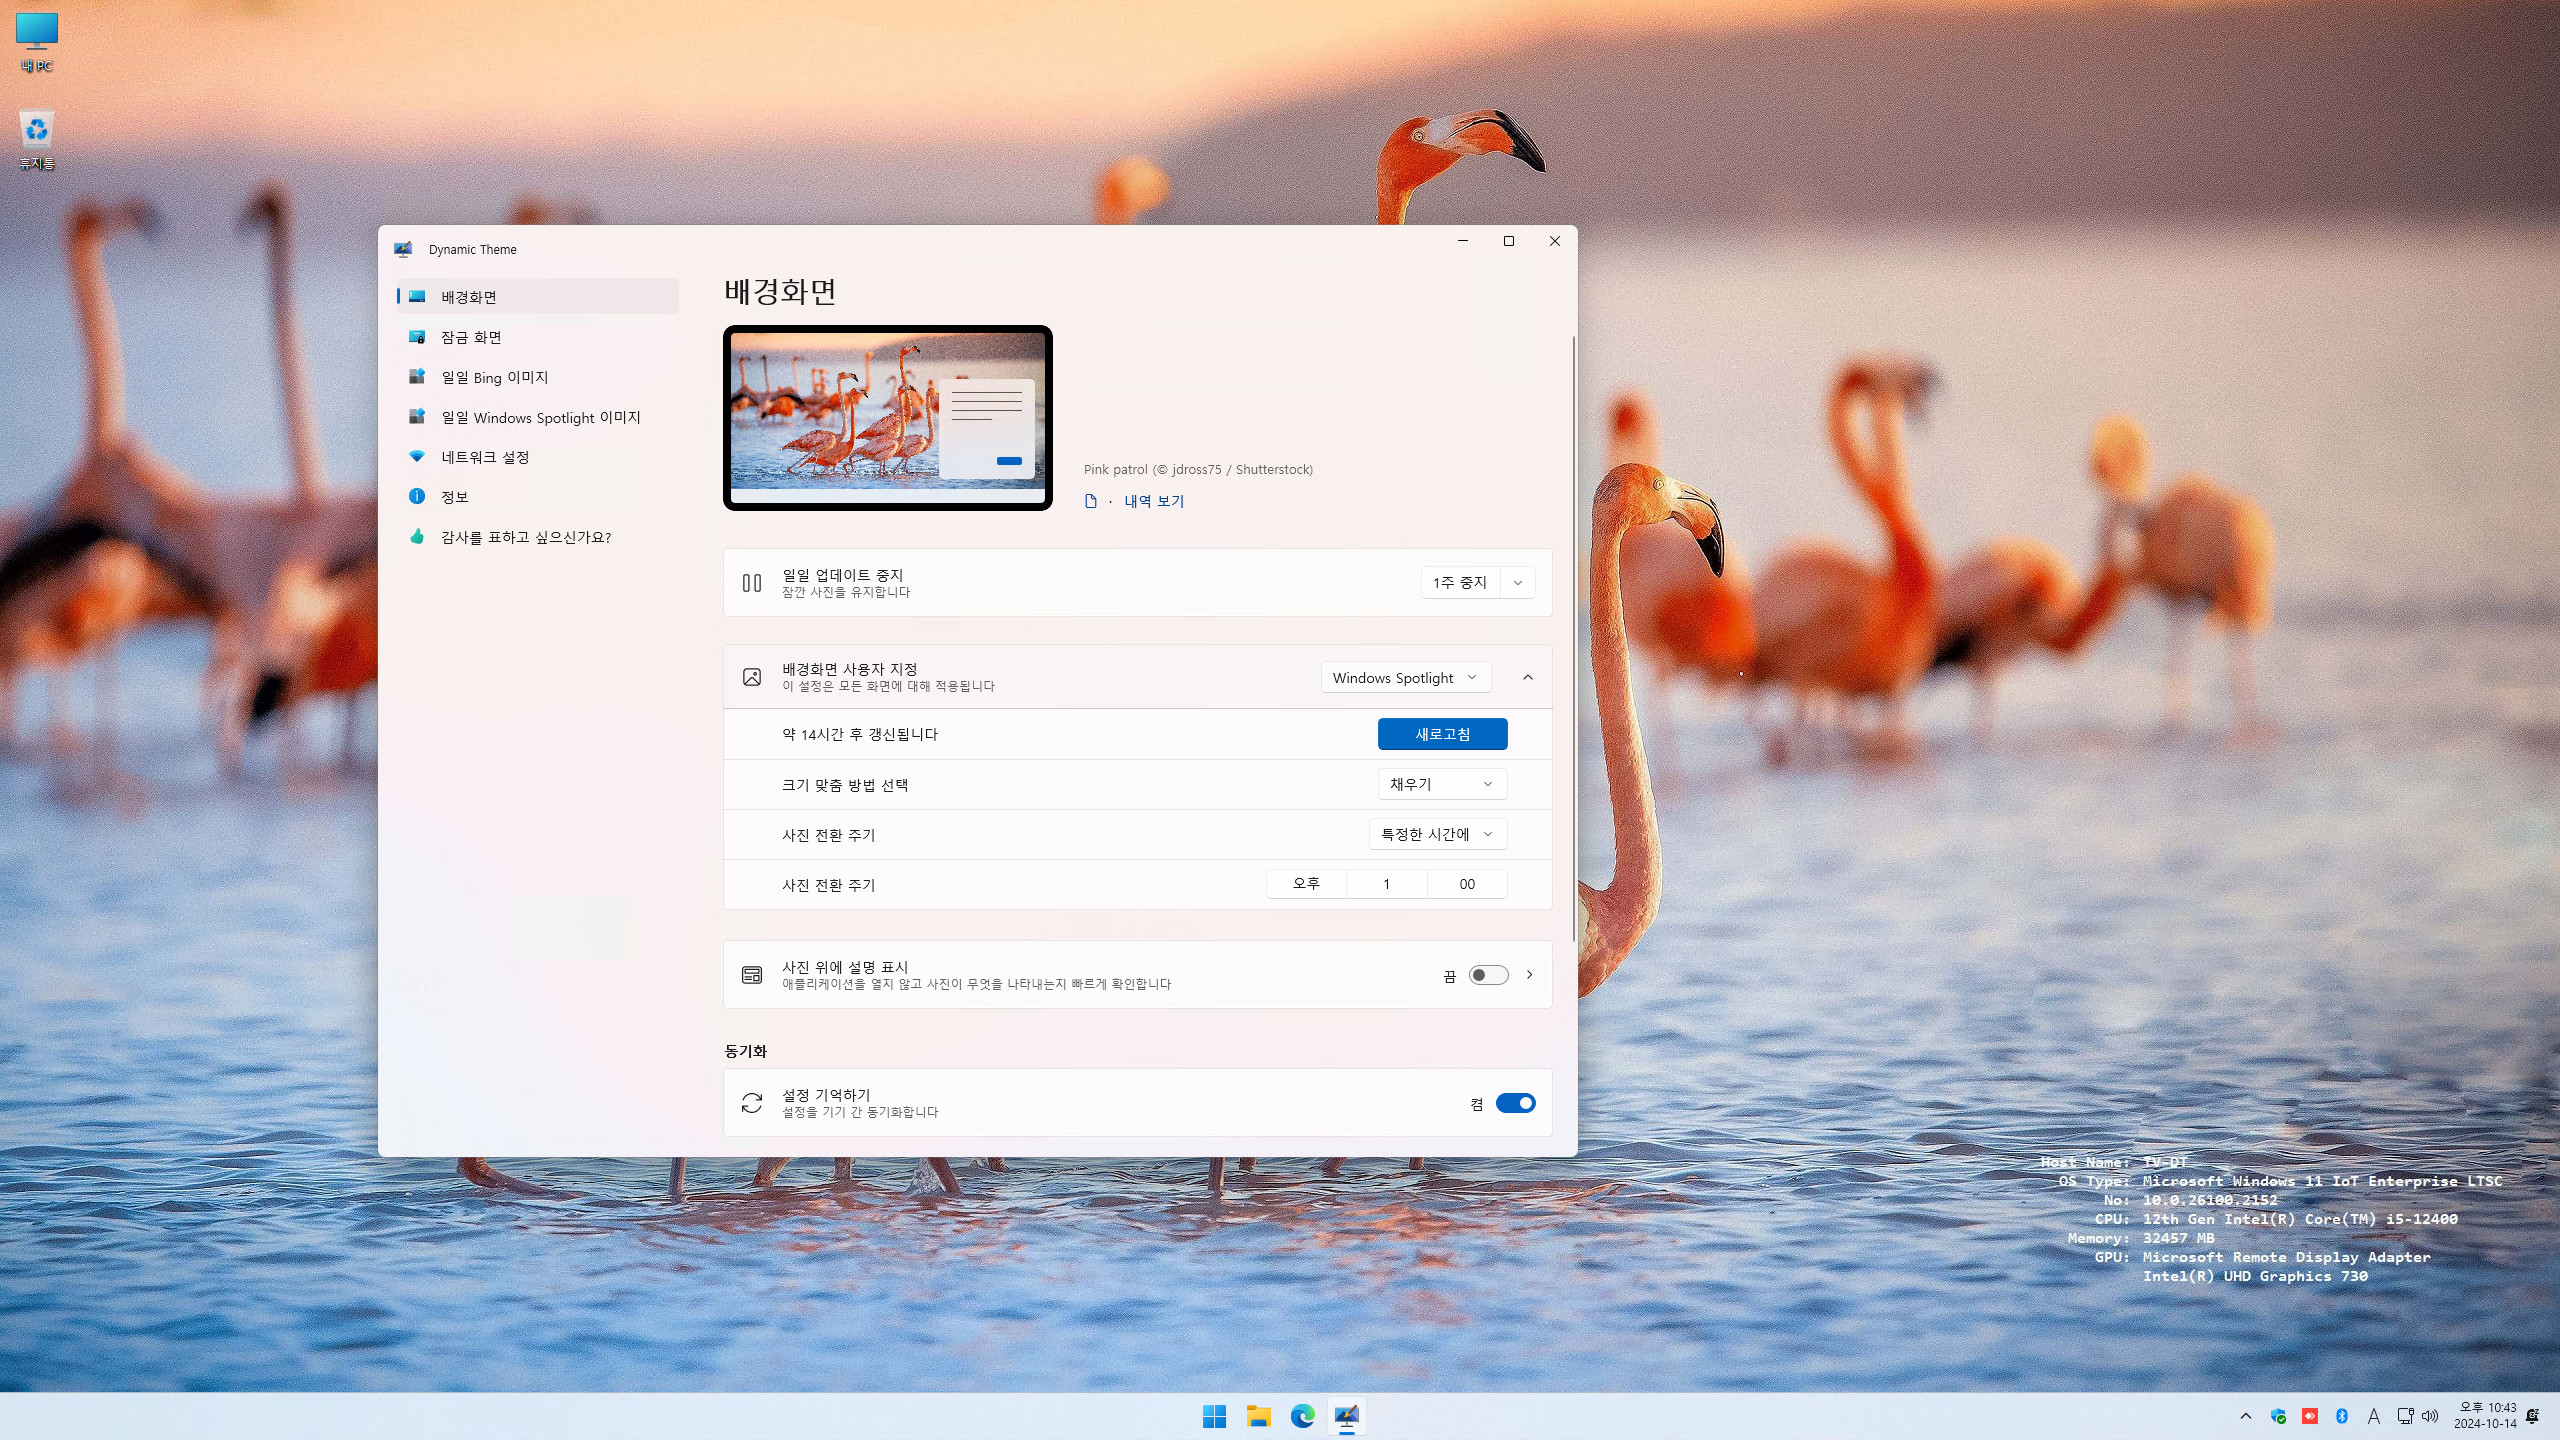Open network status tray icon
This screenshot has height=1440, width=2560.
point(2405,1416)
